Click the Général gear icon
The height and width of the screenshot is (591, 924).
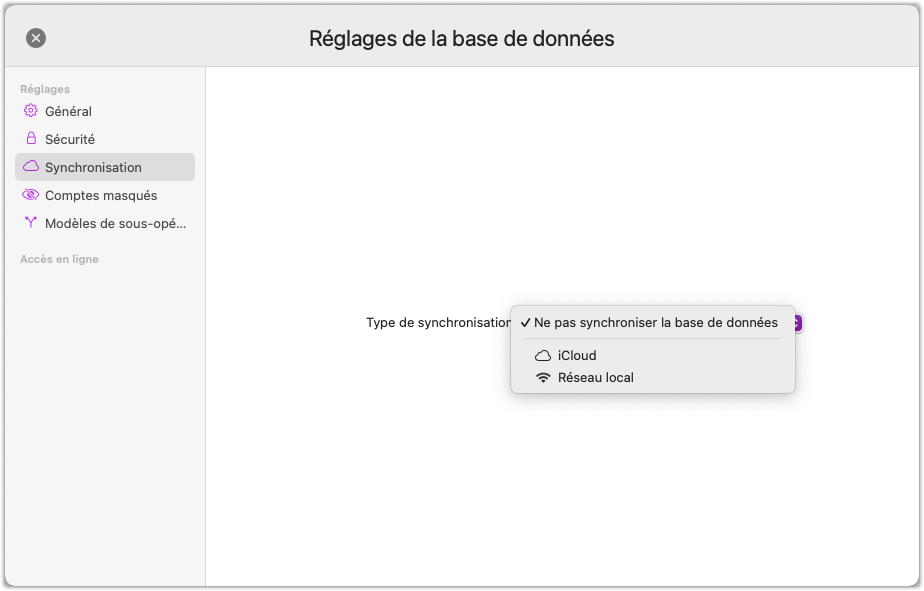point(31,111)
